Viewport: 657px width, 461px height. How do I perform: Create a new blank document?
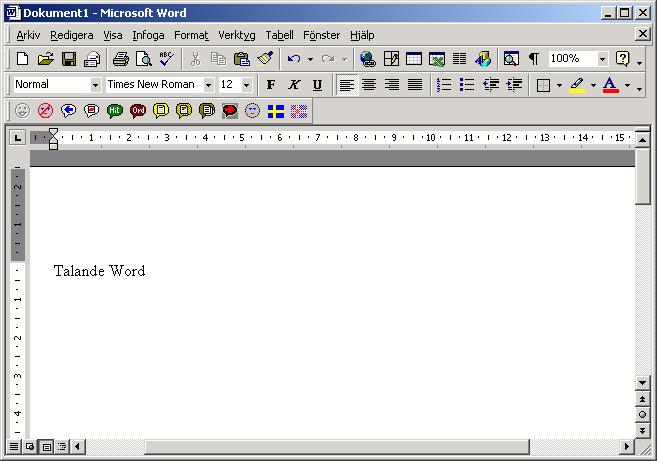tap(22, 59)
